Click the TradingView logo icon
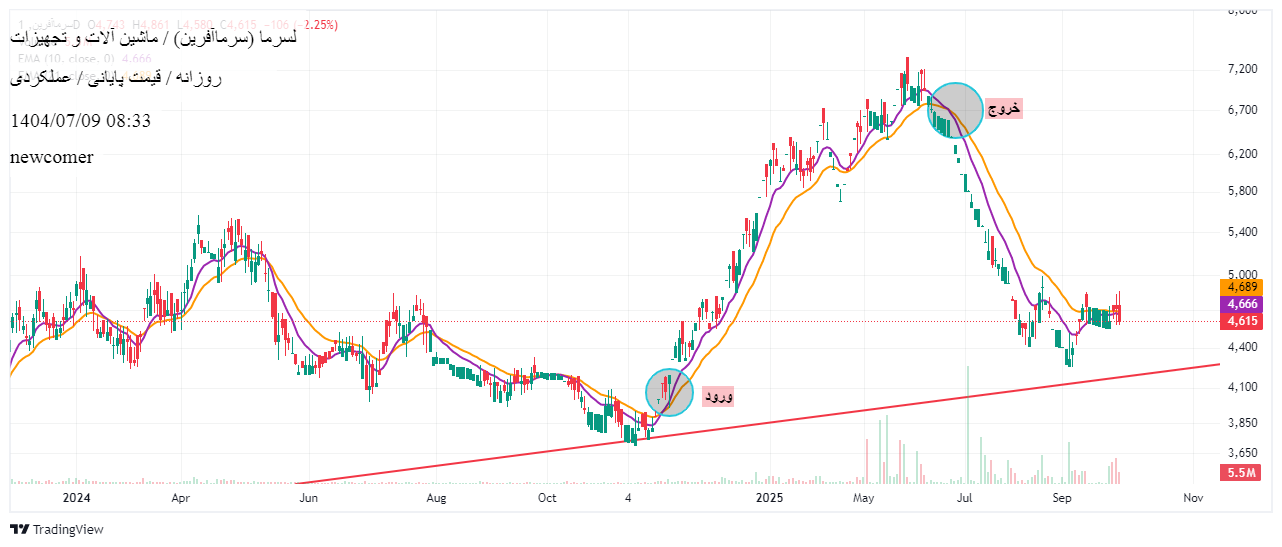Image resolution: width=1282 pixels, height=547 pixels. (x=19, y=530)
